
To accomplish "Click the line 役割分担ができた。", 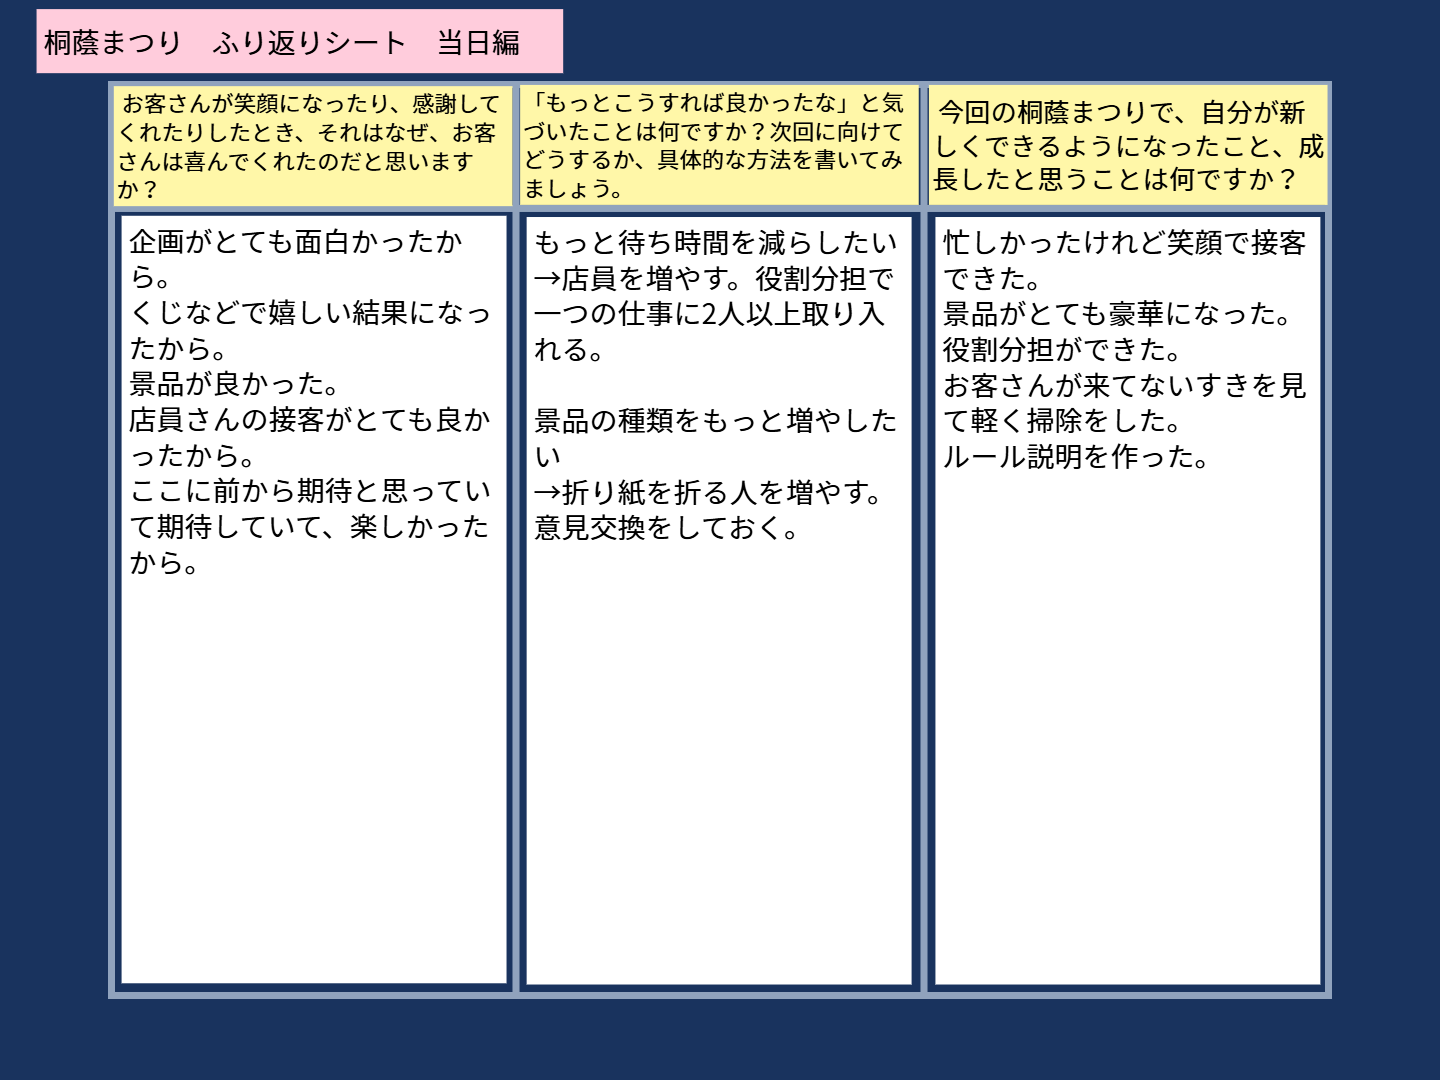I will tap(1063, 350).
